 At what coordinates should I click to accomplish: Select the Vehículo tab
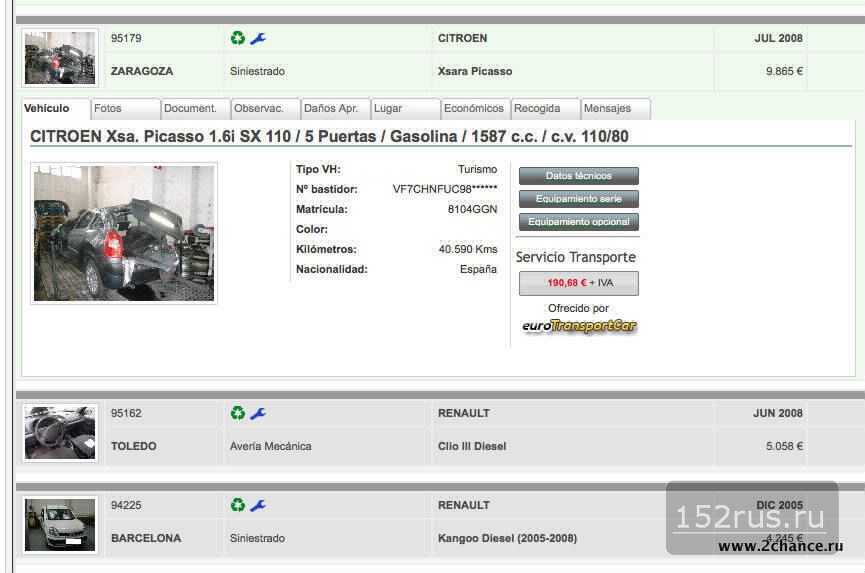[x=55, y=109]
